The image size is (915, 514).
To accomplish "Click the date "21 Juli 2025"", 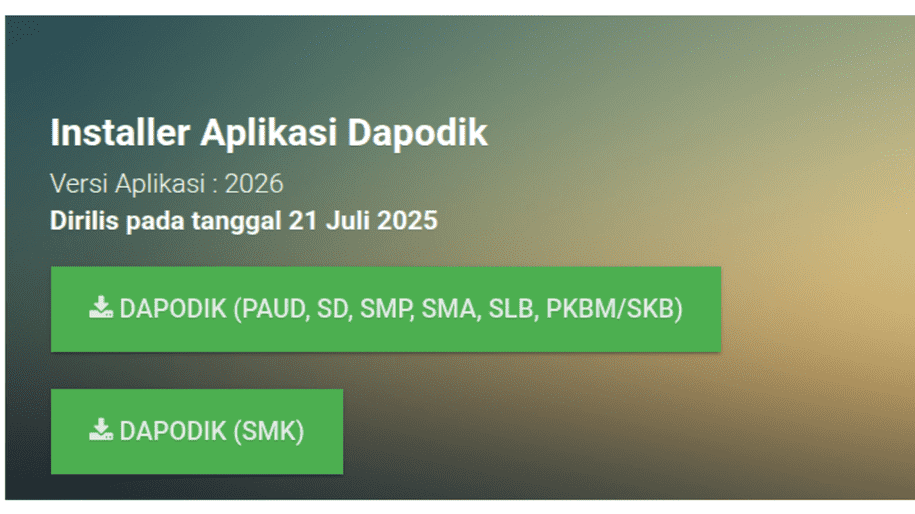I will pyautogui.click(x=363, y=221).
